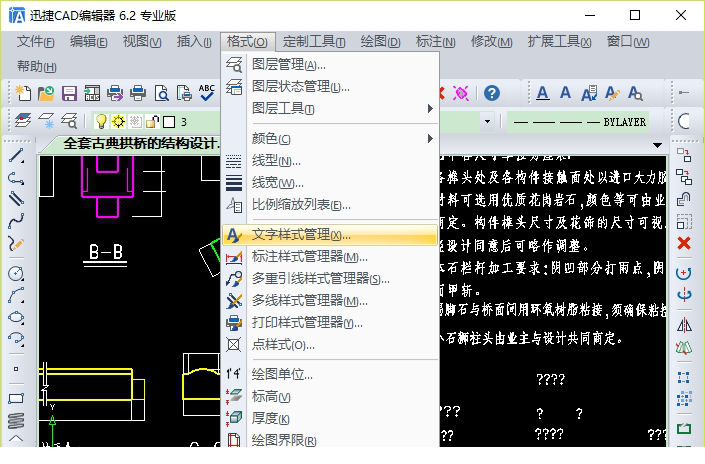The image size is (705, 464).
Task: Click the Save disk icon
Action: (x=69, y=93)
